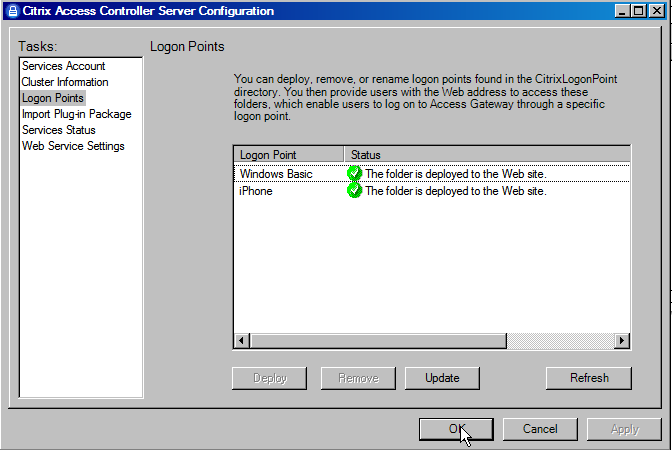Select the iPhone logon point row
The height and width of the screenshot is (450, 672).
pyautogui.click(x=432, y=191)
